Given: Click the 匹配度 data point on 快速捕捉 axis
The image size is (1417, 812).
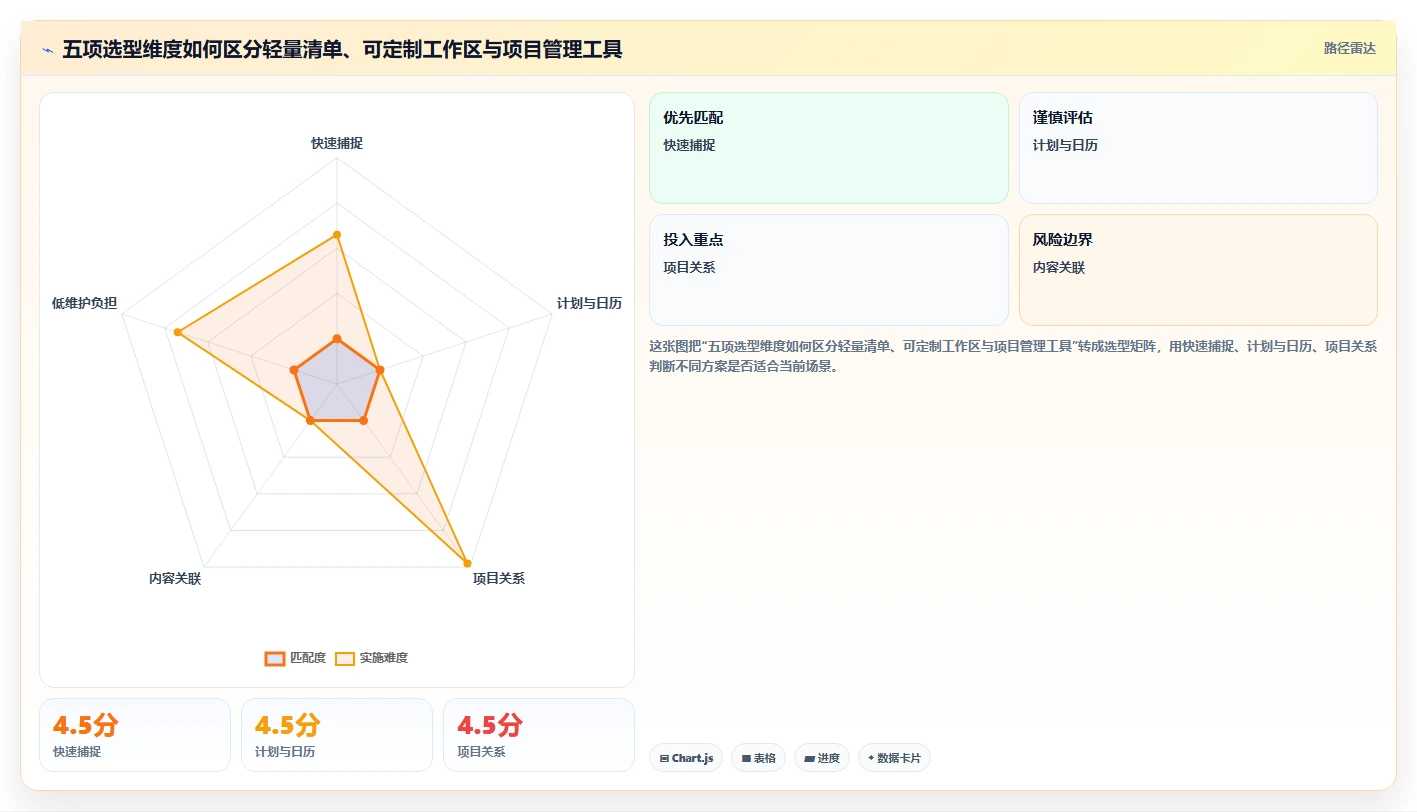Looking at the screenshot, I should pos(337,339).
